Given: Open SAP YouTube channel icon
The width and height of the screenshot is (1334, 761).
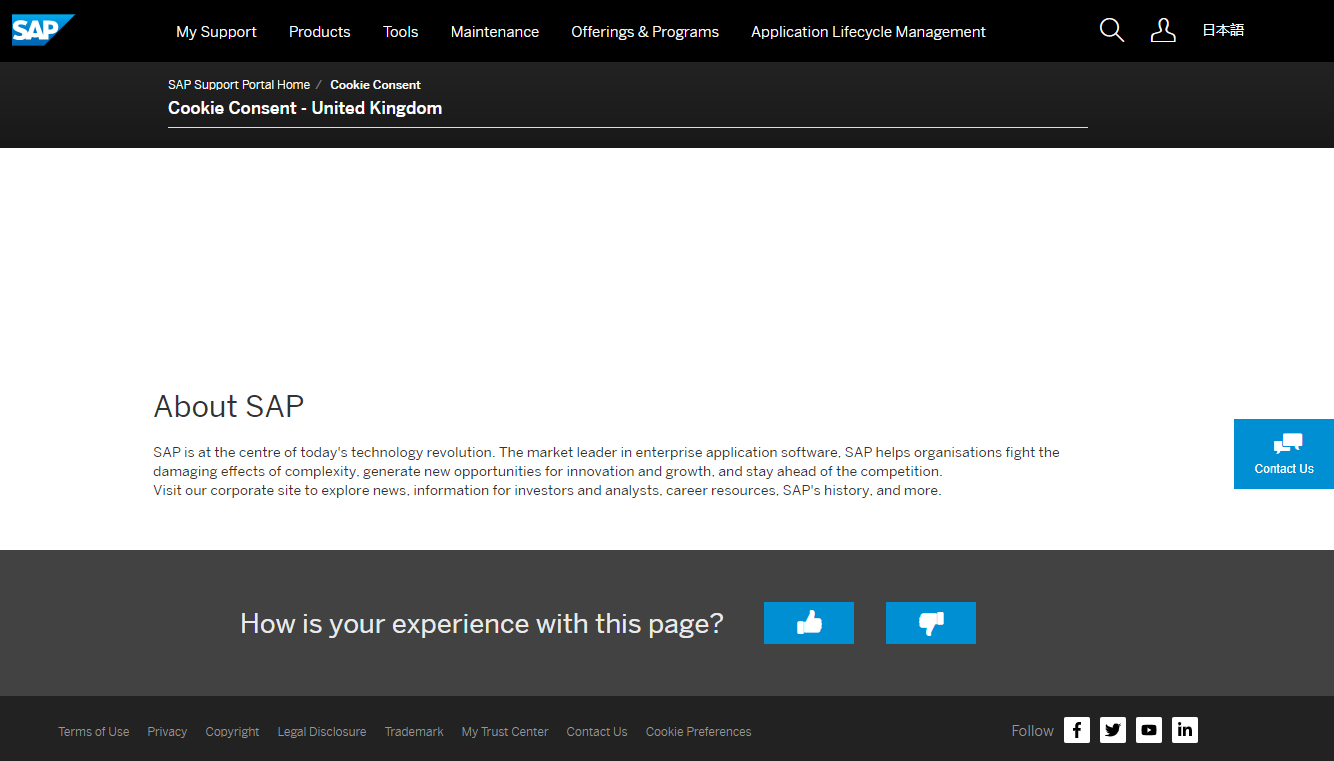Looking at the screenshot, I should (x=1149, y=730).
